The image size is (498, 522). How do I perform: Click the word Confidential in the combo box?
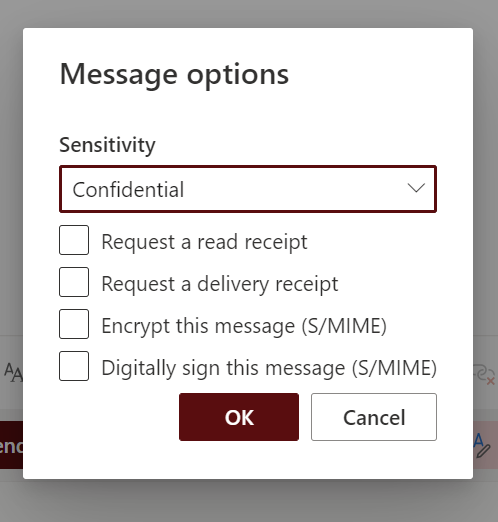pyautogui.click(x=128, y=190)
